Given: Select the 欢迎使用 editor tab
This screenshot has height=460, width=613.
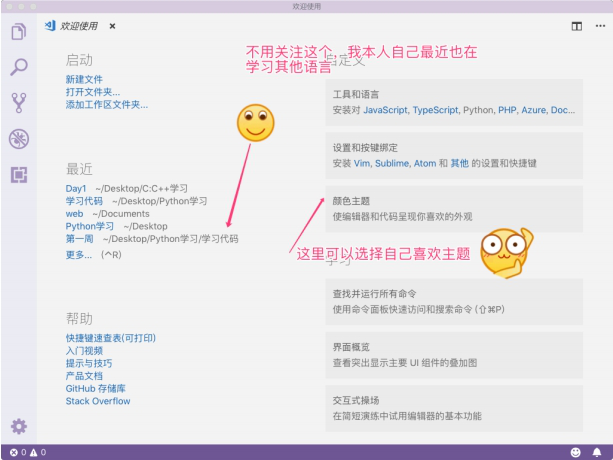Looking at the screenshot, I should tap(79, 26).
